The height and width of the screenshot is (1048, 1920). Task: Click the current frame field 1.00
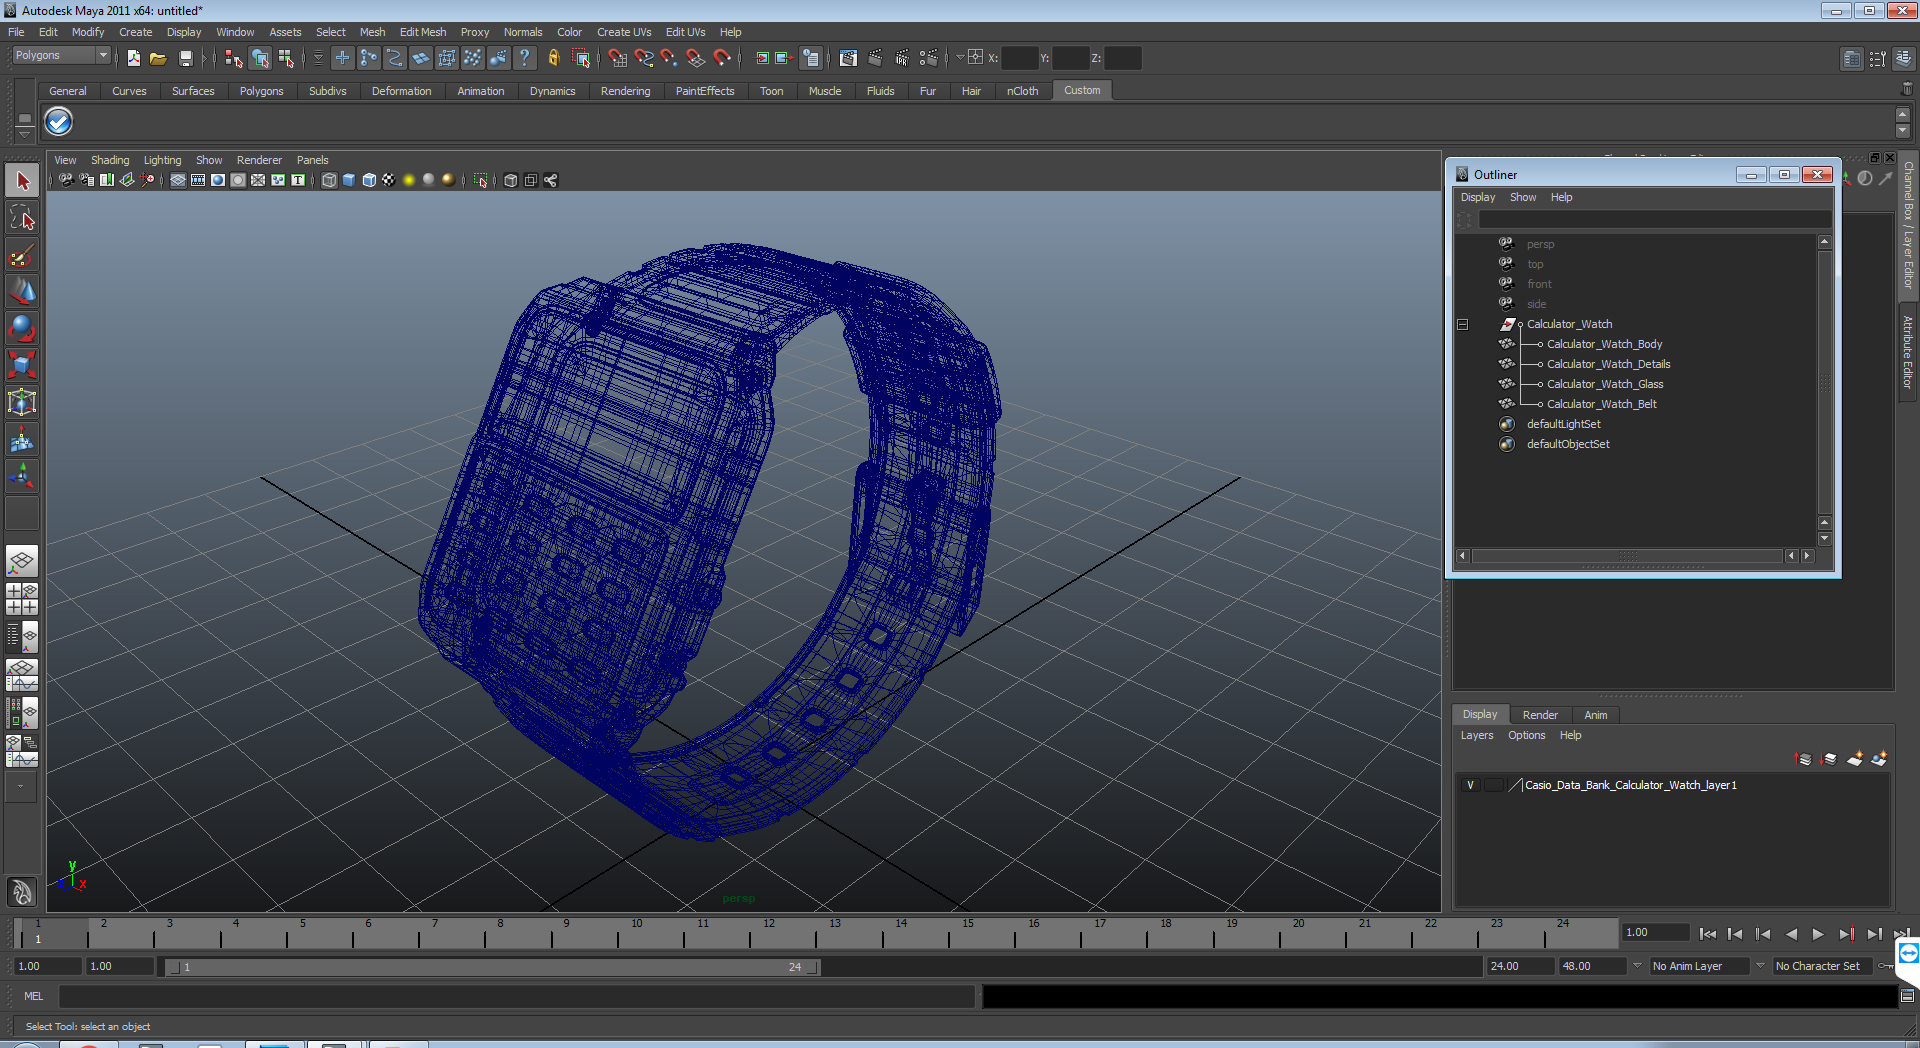pyautogui.click(x=1656, y=932)
